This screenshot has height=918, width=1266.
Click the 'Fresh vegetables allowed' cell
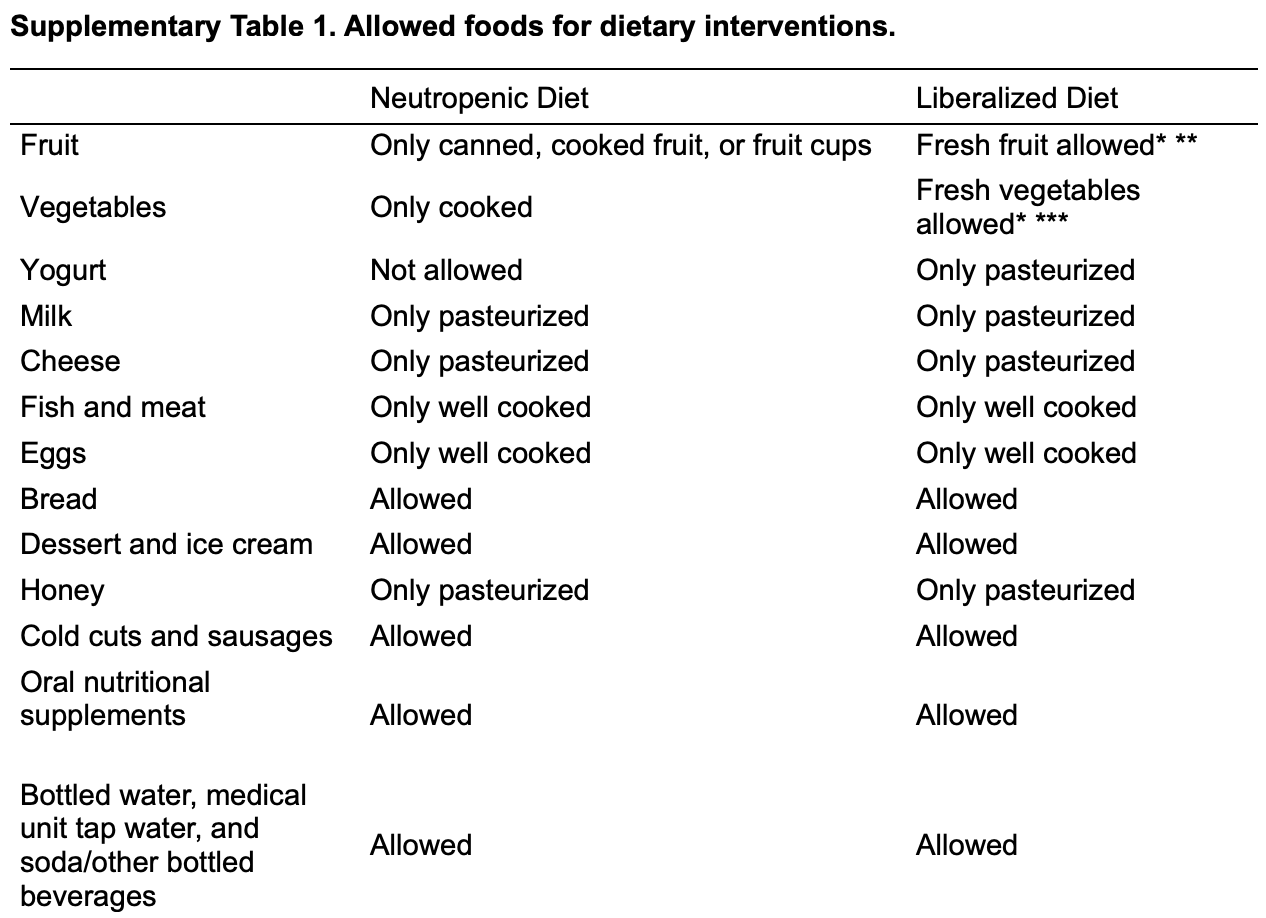click(1027, 207)
